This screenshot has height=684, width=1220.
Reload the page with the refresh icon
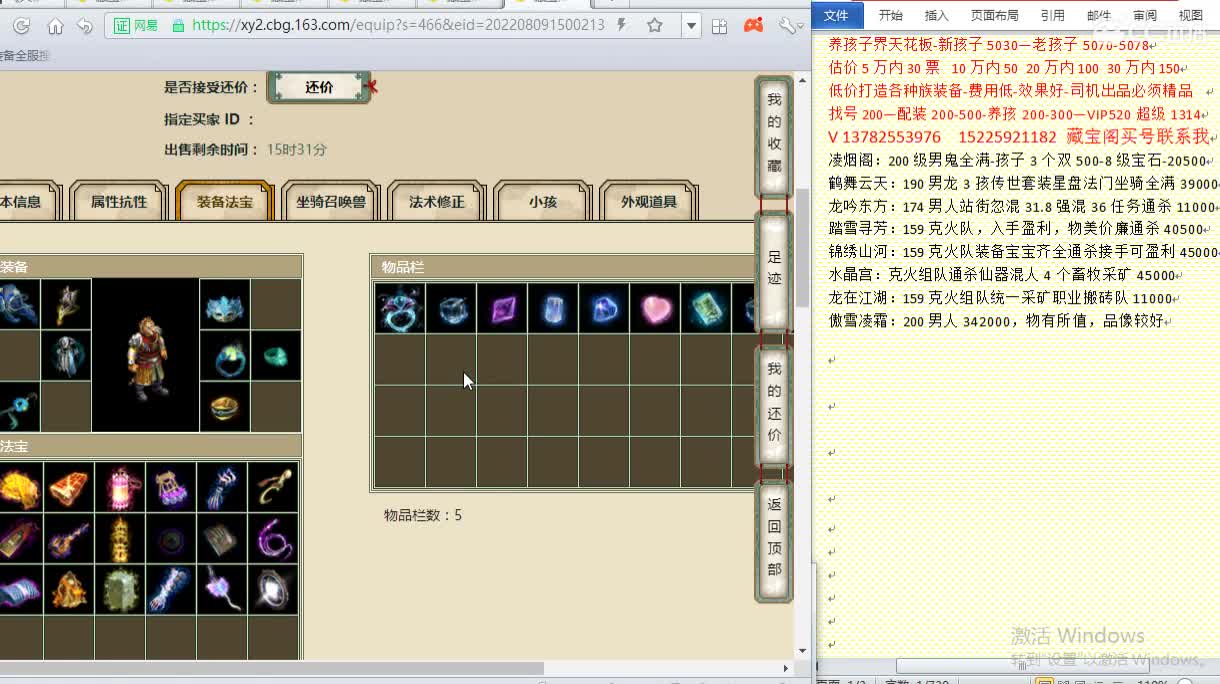tap(21, 26)
